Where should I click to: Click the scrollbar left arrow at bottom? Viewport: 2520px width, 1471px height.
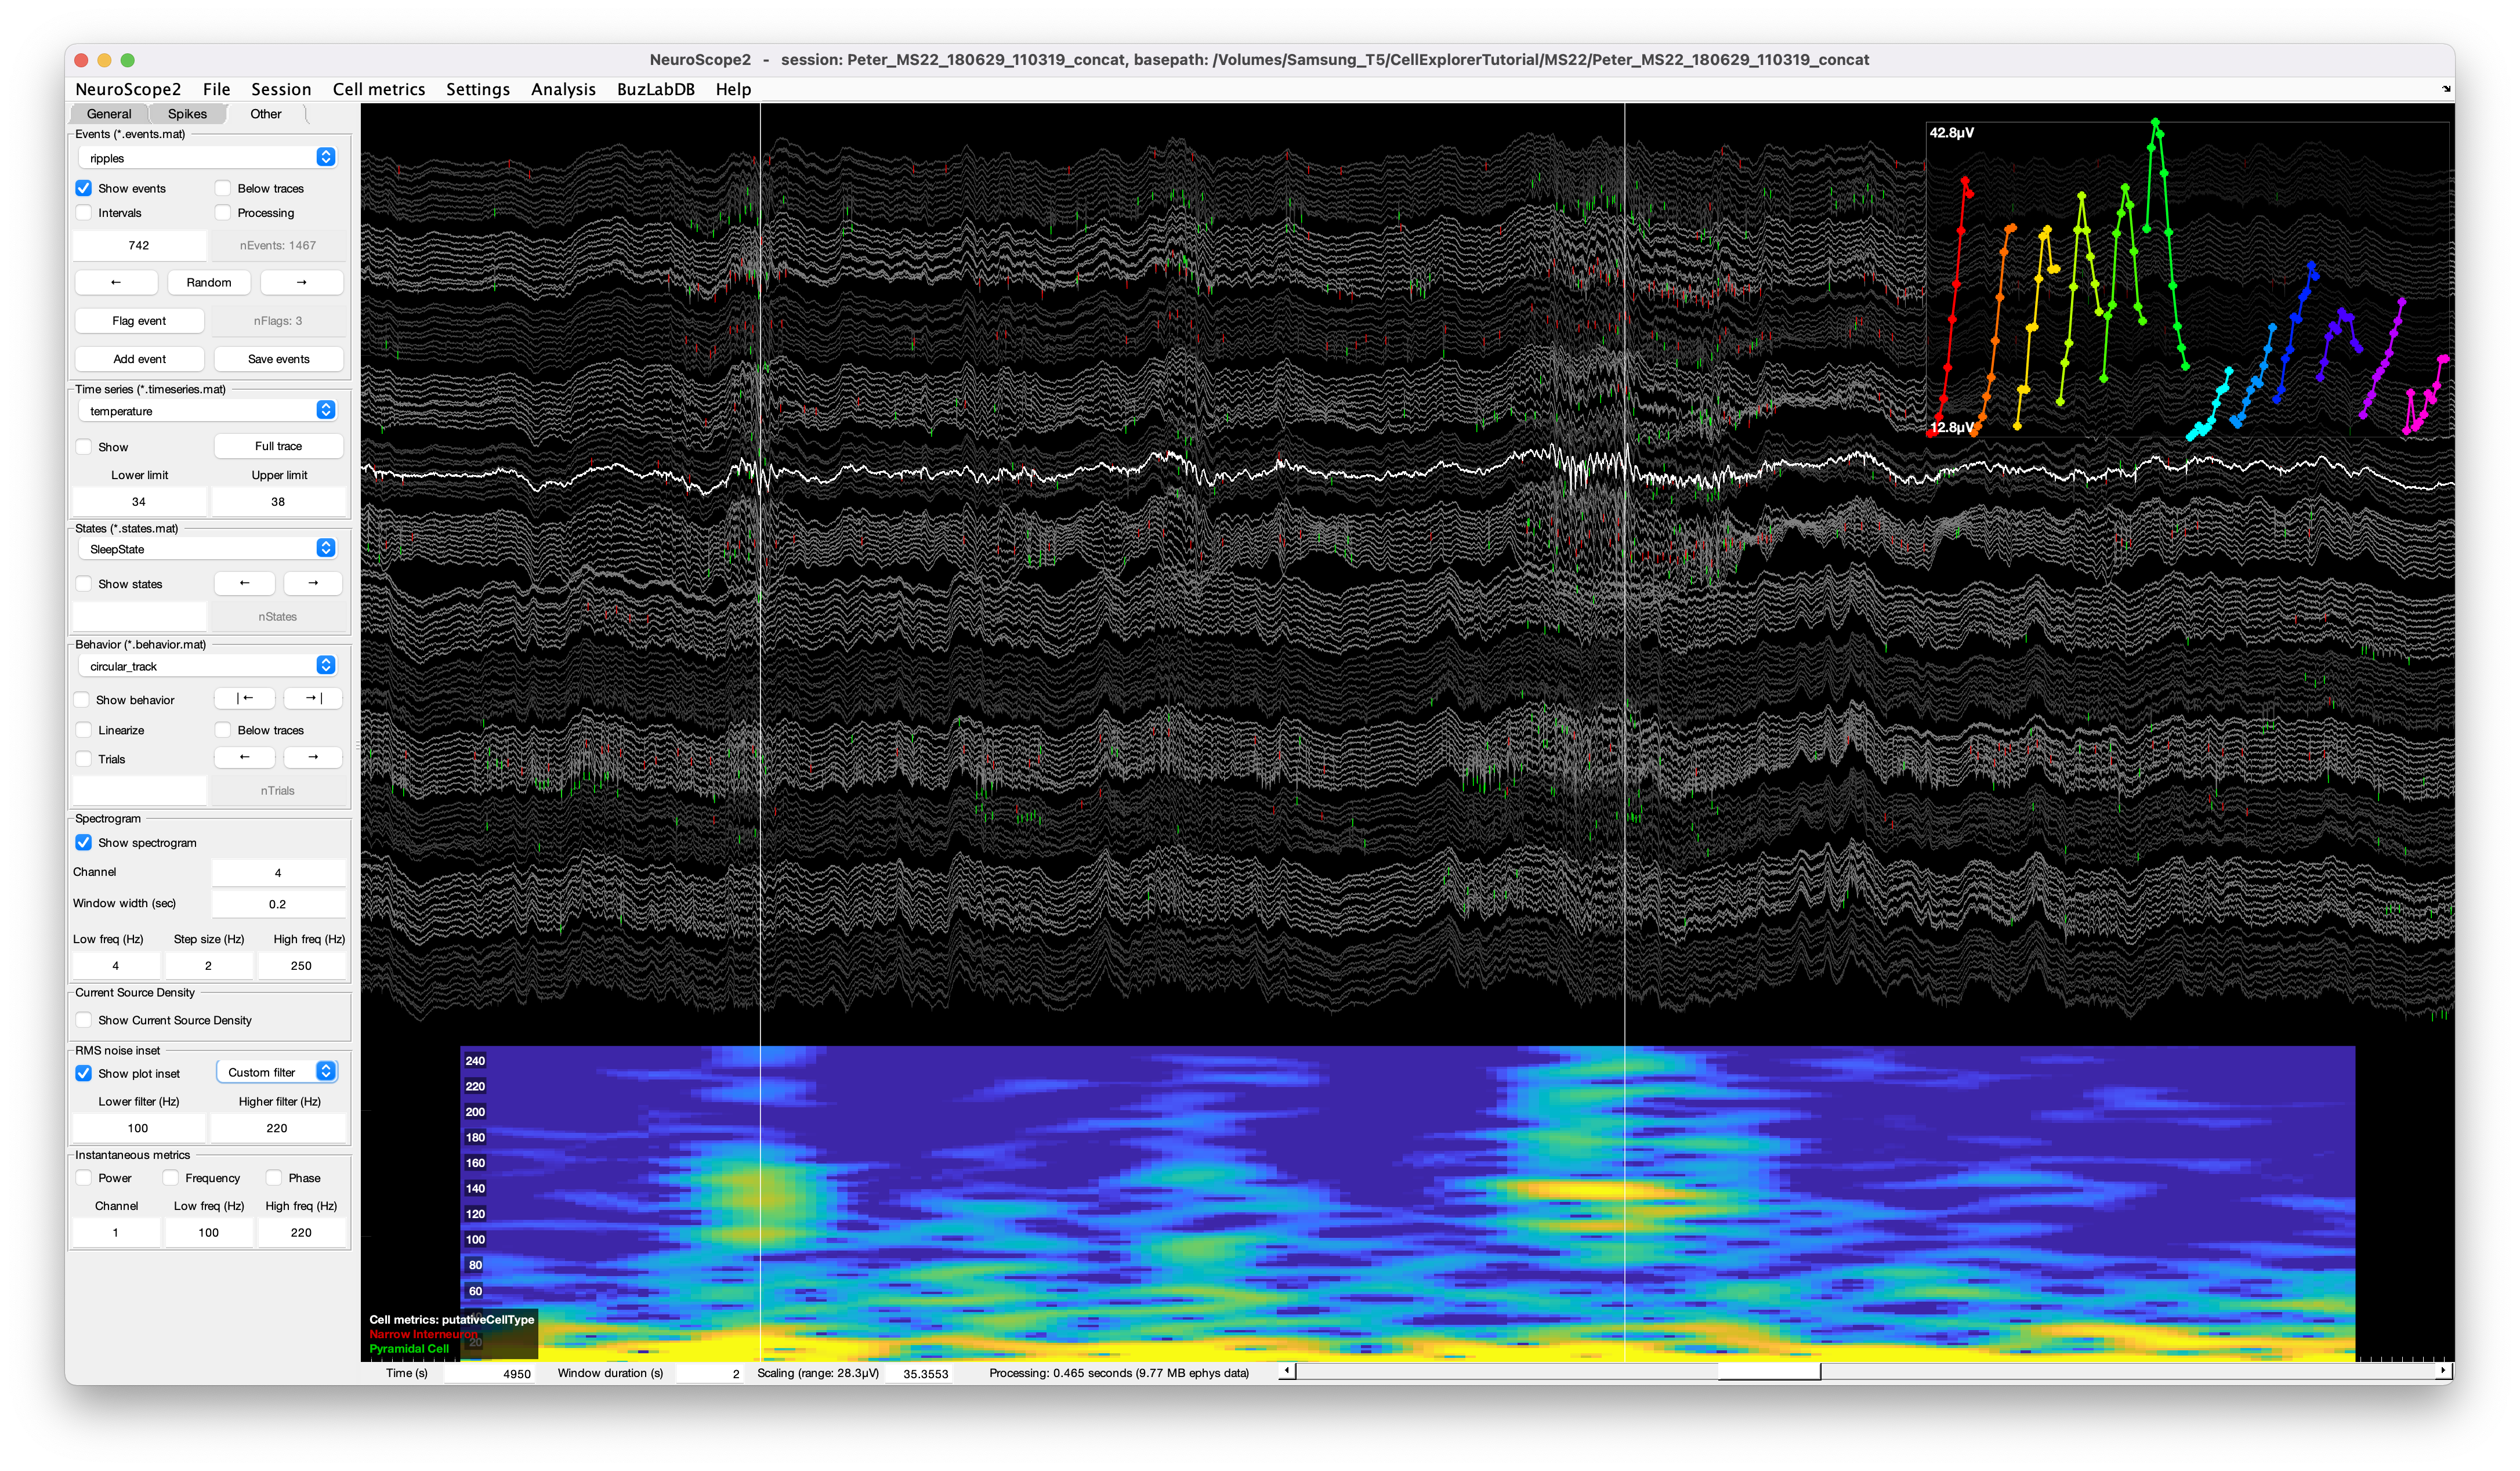(x=1287, y=1371)
